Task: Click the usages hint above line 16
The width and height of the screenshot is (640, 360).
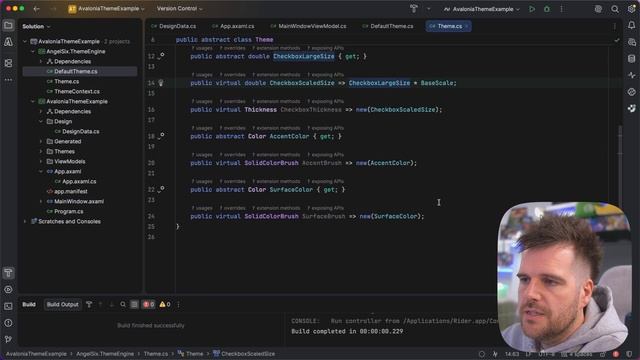Action: click(x=202, y=101)
